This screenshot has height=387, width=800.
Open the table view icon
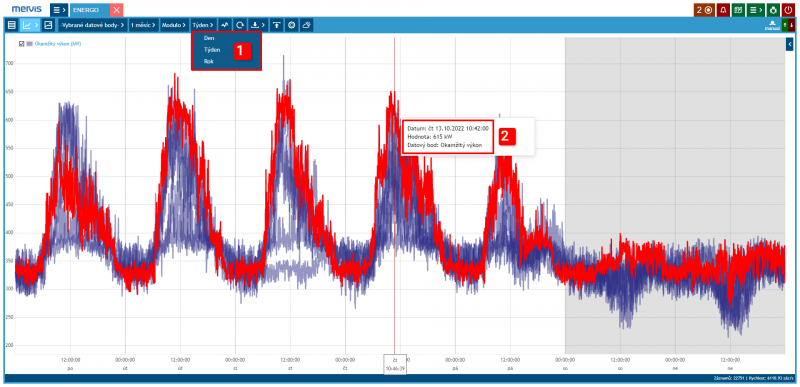12,24
